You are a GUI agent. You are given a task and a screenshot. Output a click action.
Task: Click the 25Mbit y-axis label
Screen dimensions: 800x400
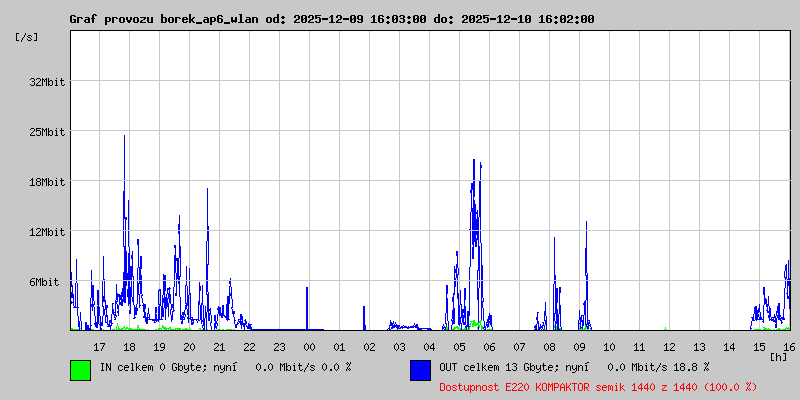tap(47, 132)
